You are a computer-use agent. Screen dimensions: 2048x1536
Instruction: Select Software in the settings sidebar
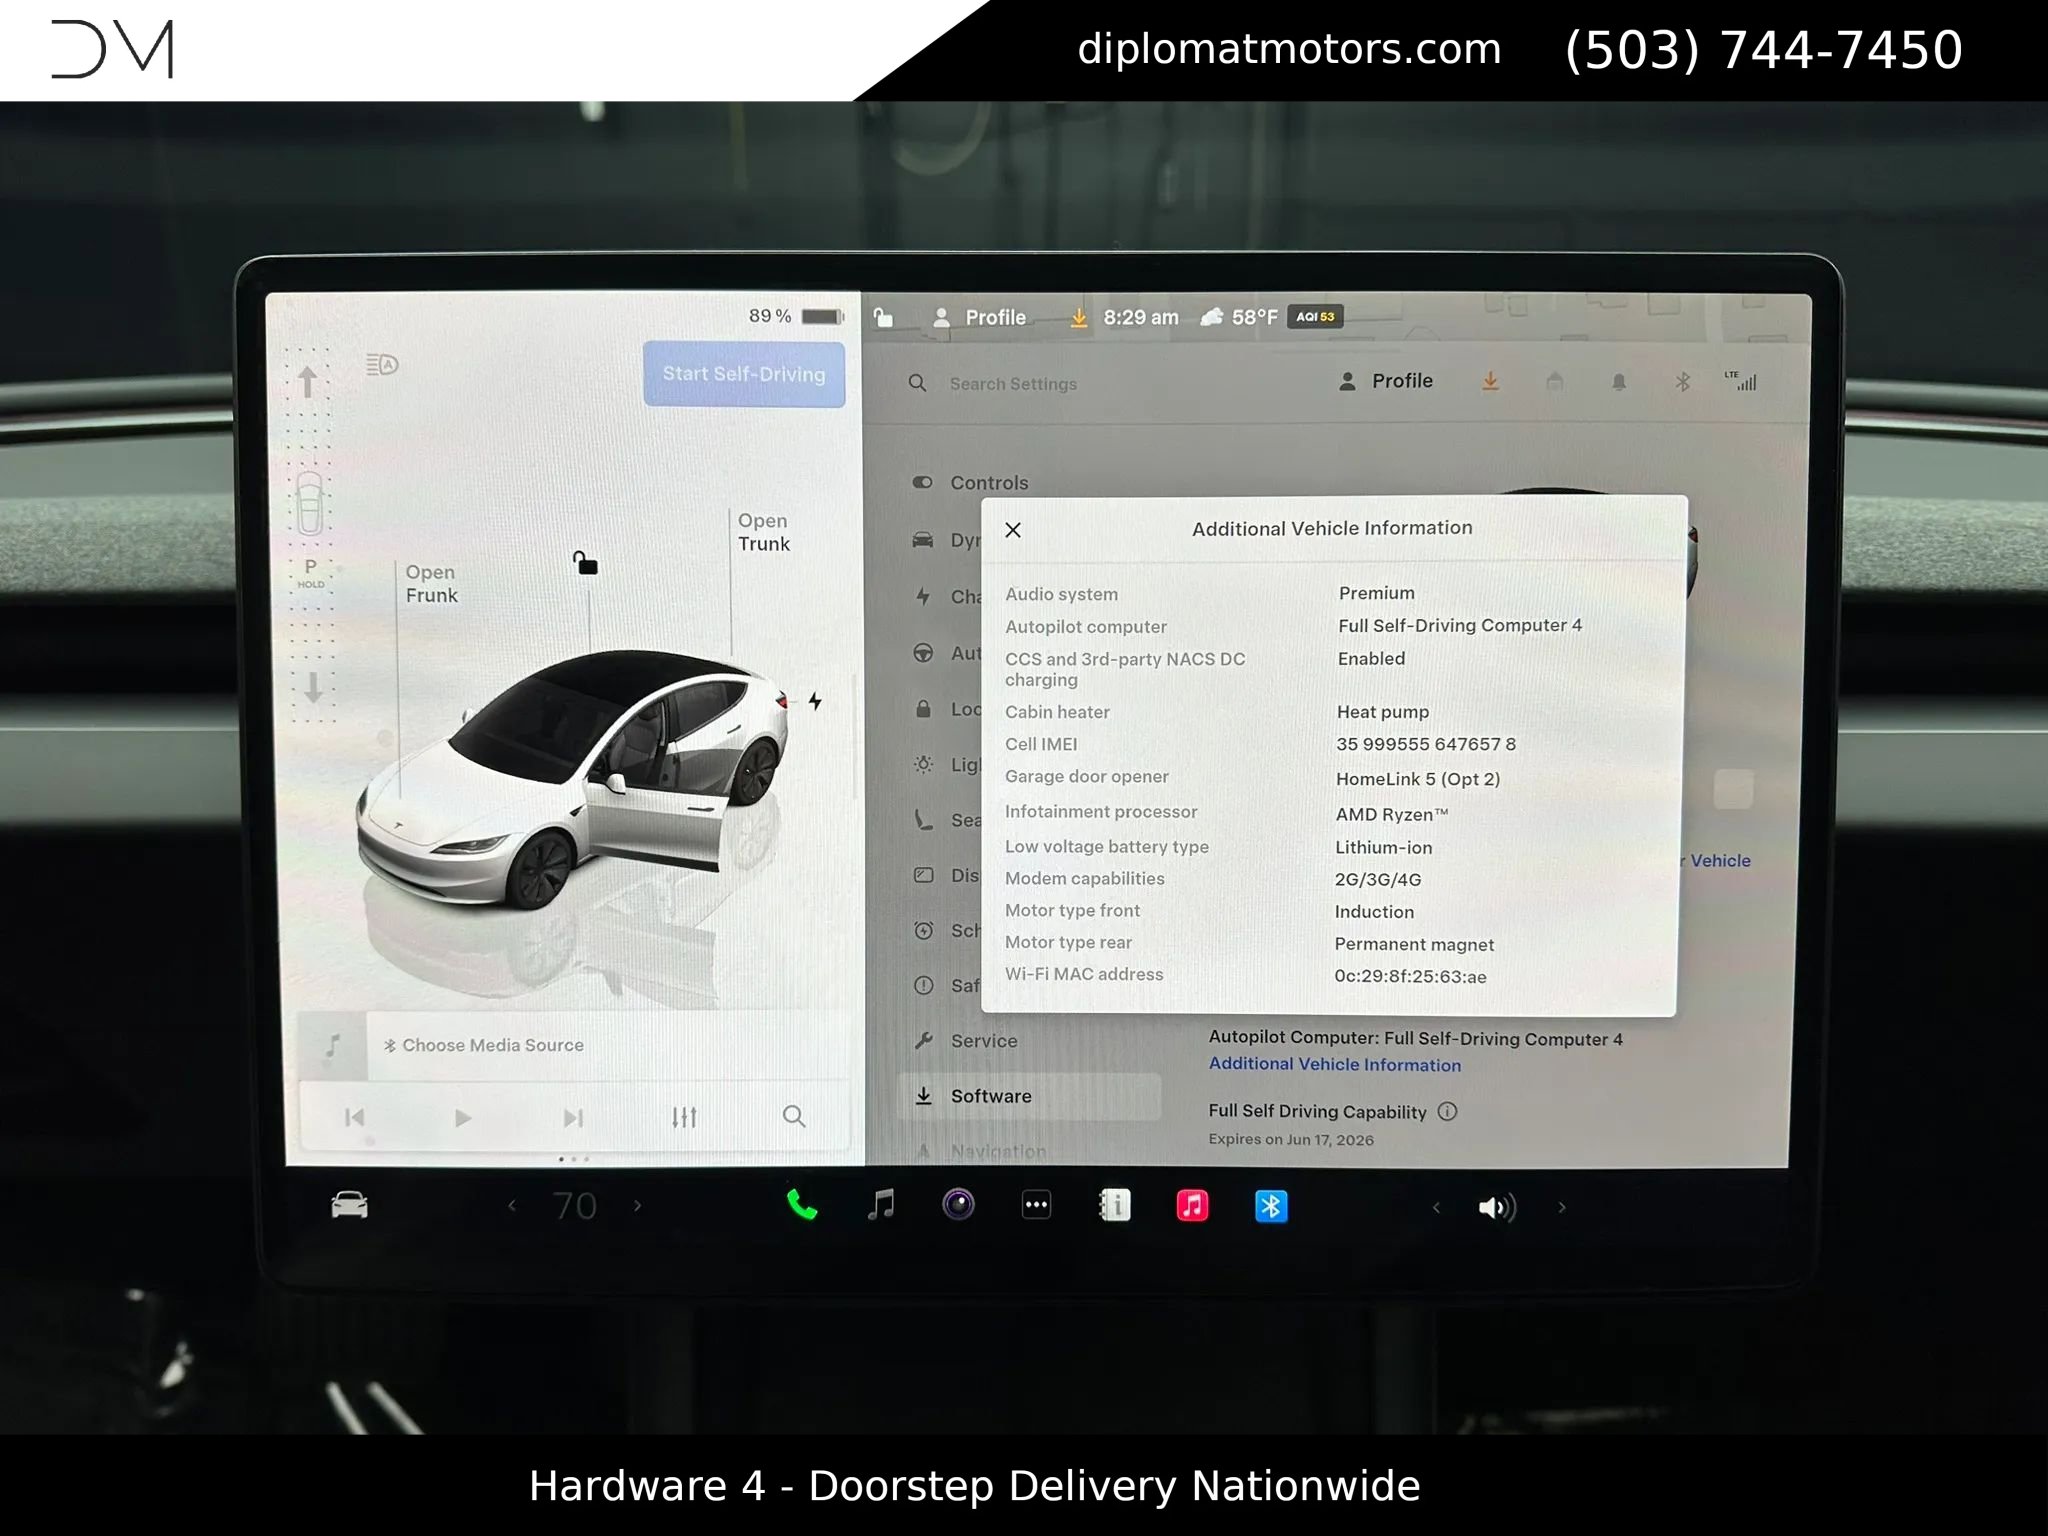coord(991,1095)
